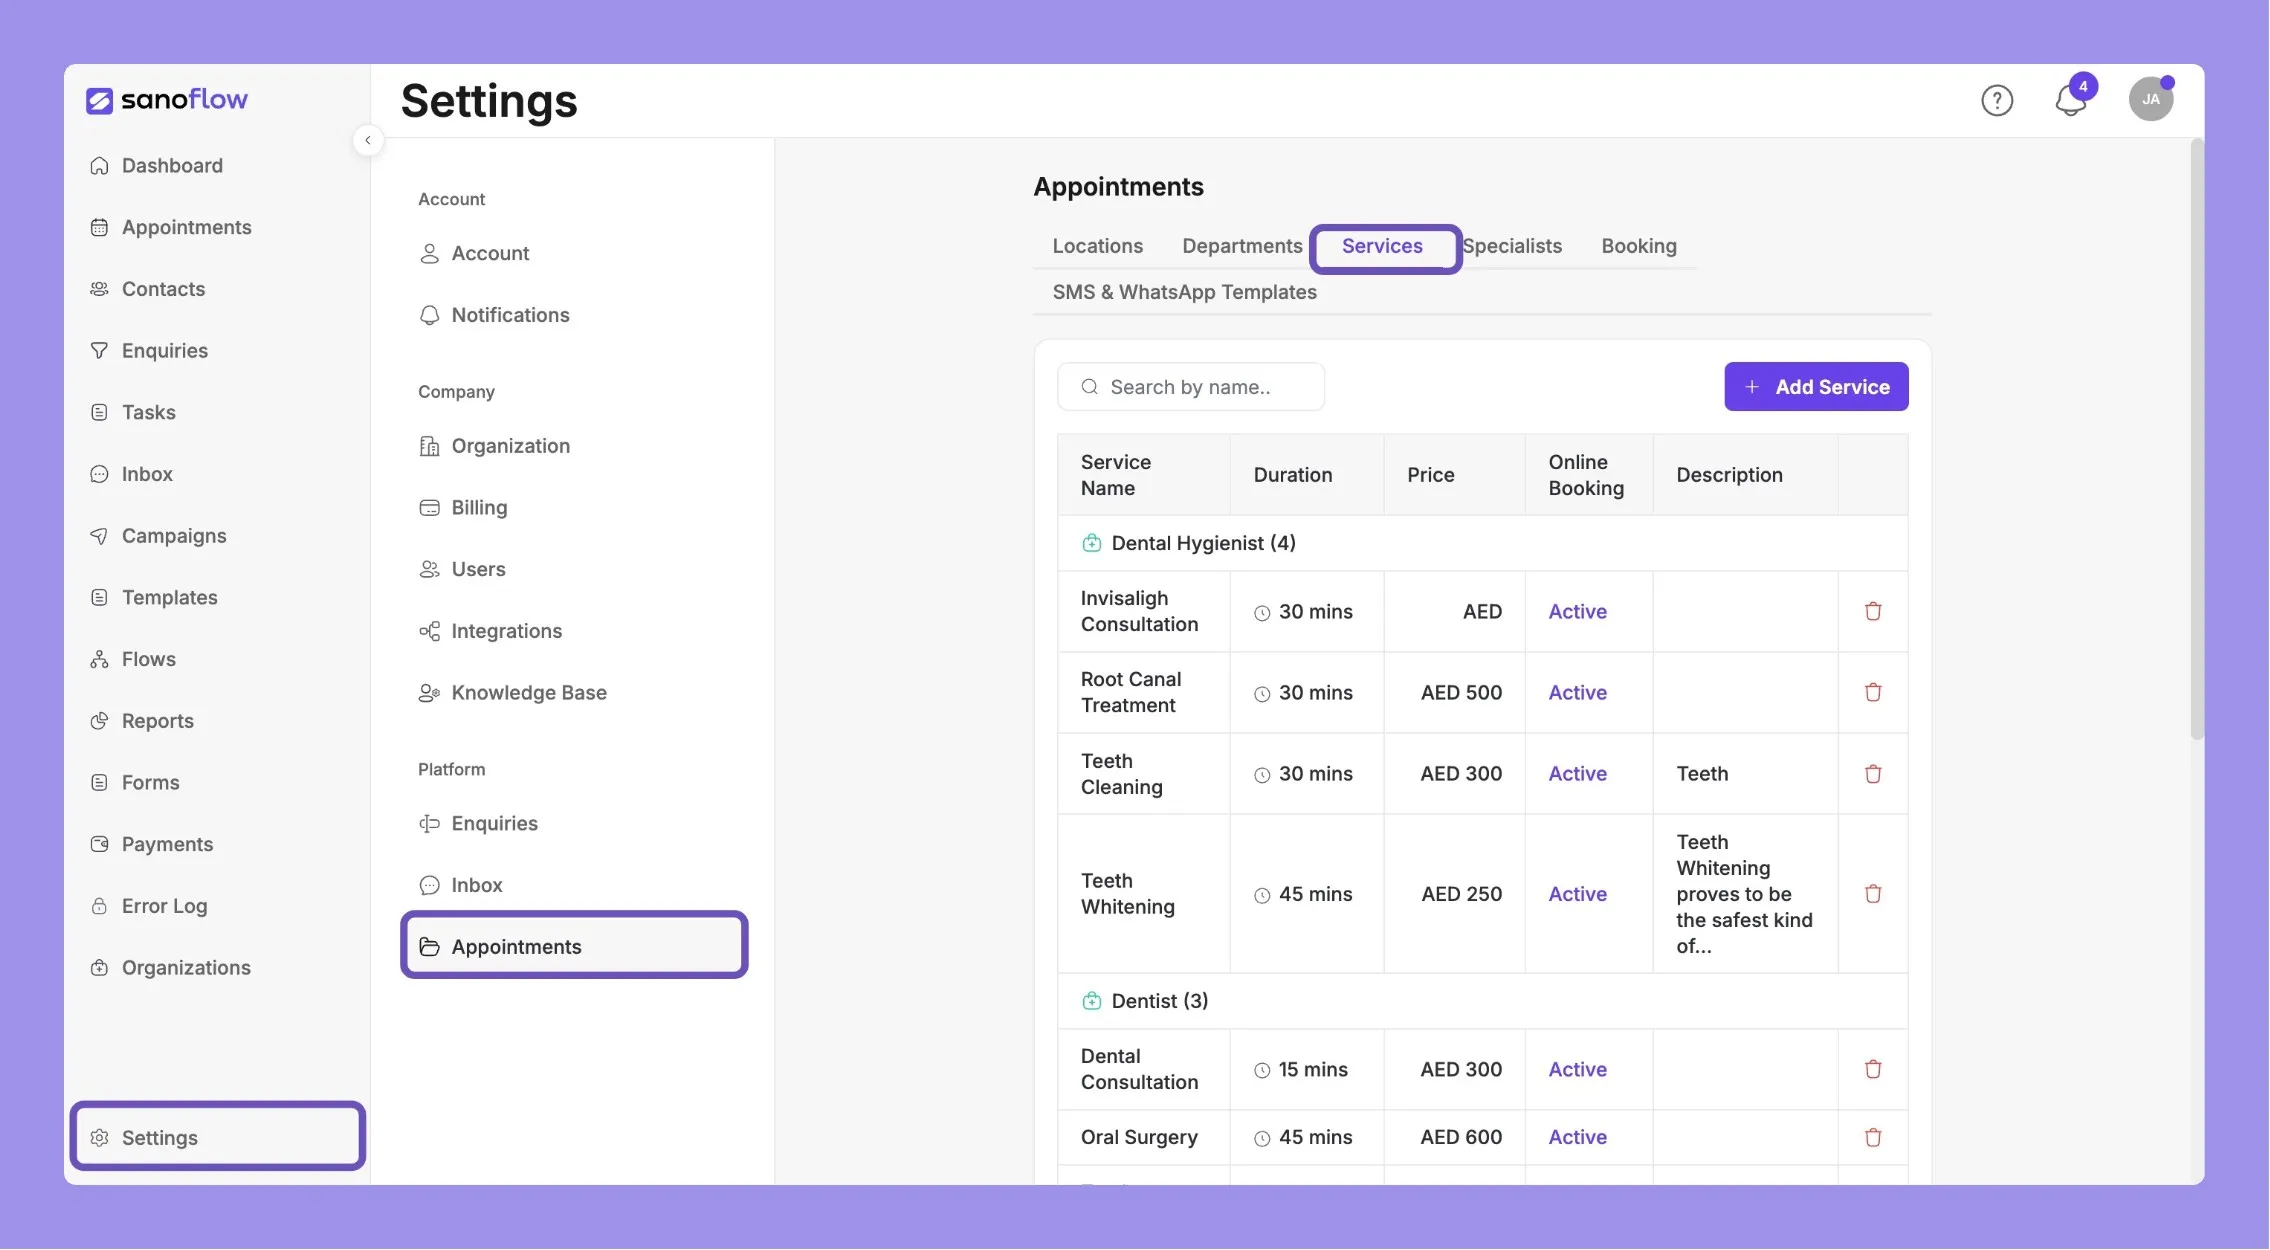The height and width of the screenshot is (1250, 2270).
Task: Click Active status for Oral Surgery
Action: [1577, 1137]
